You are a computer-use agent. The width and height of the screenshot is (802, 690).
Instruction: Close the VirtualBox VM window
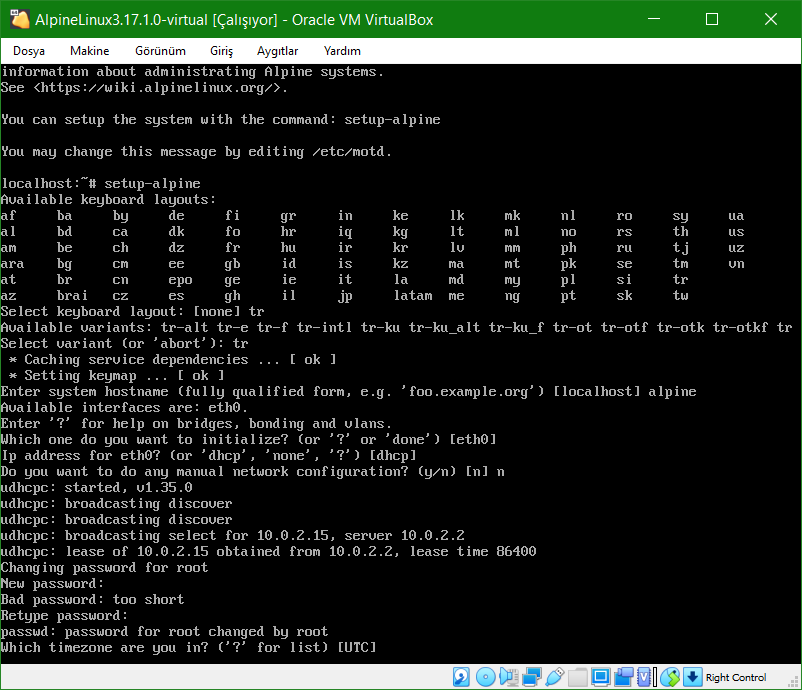click(770, 19)
